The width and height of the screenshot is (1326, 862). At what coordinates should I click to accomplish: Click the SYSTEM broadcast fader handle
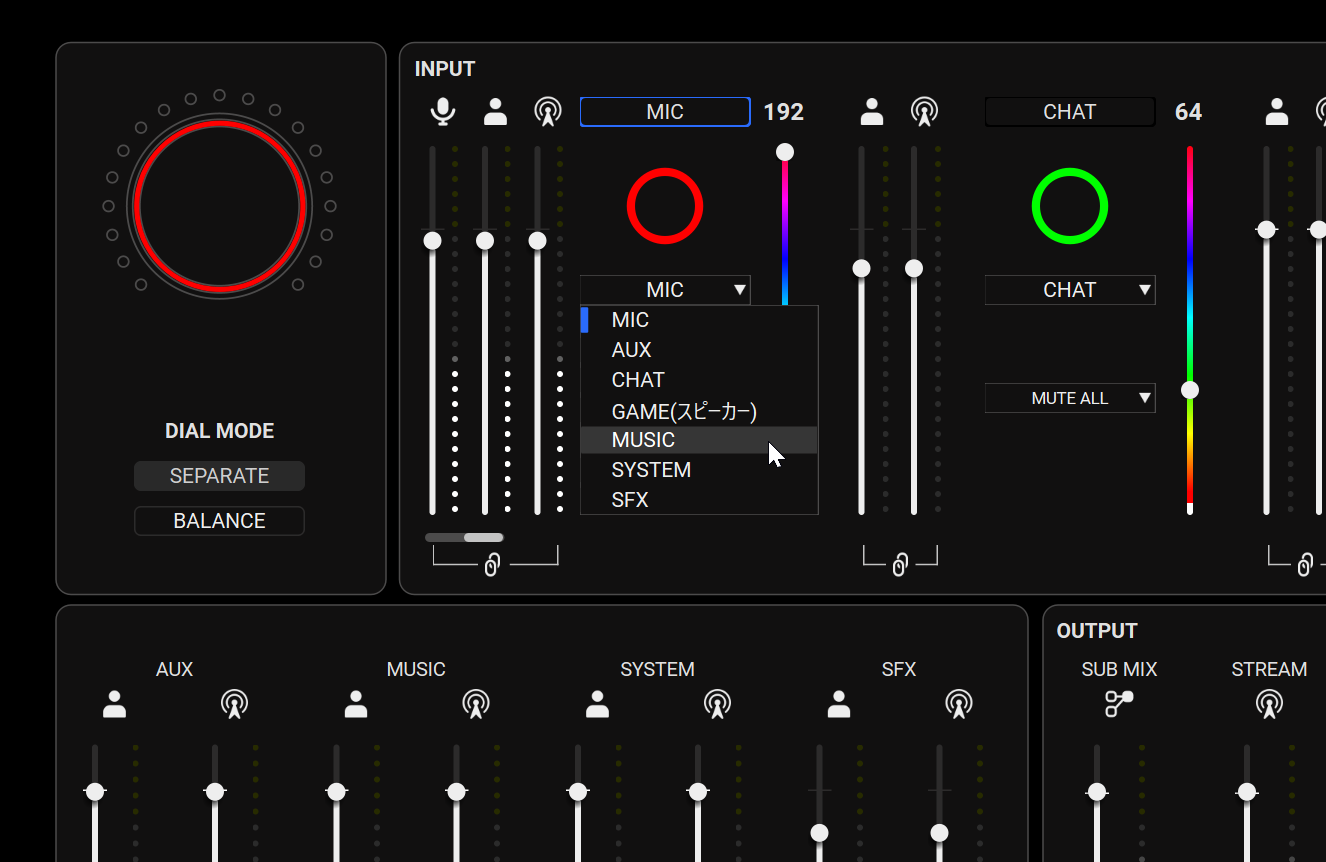698,792
